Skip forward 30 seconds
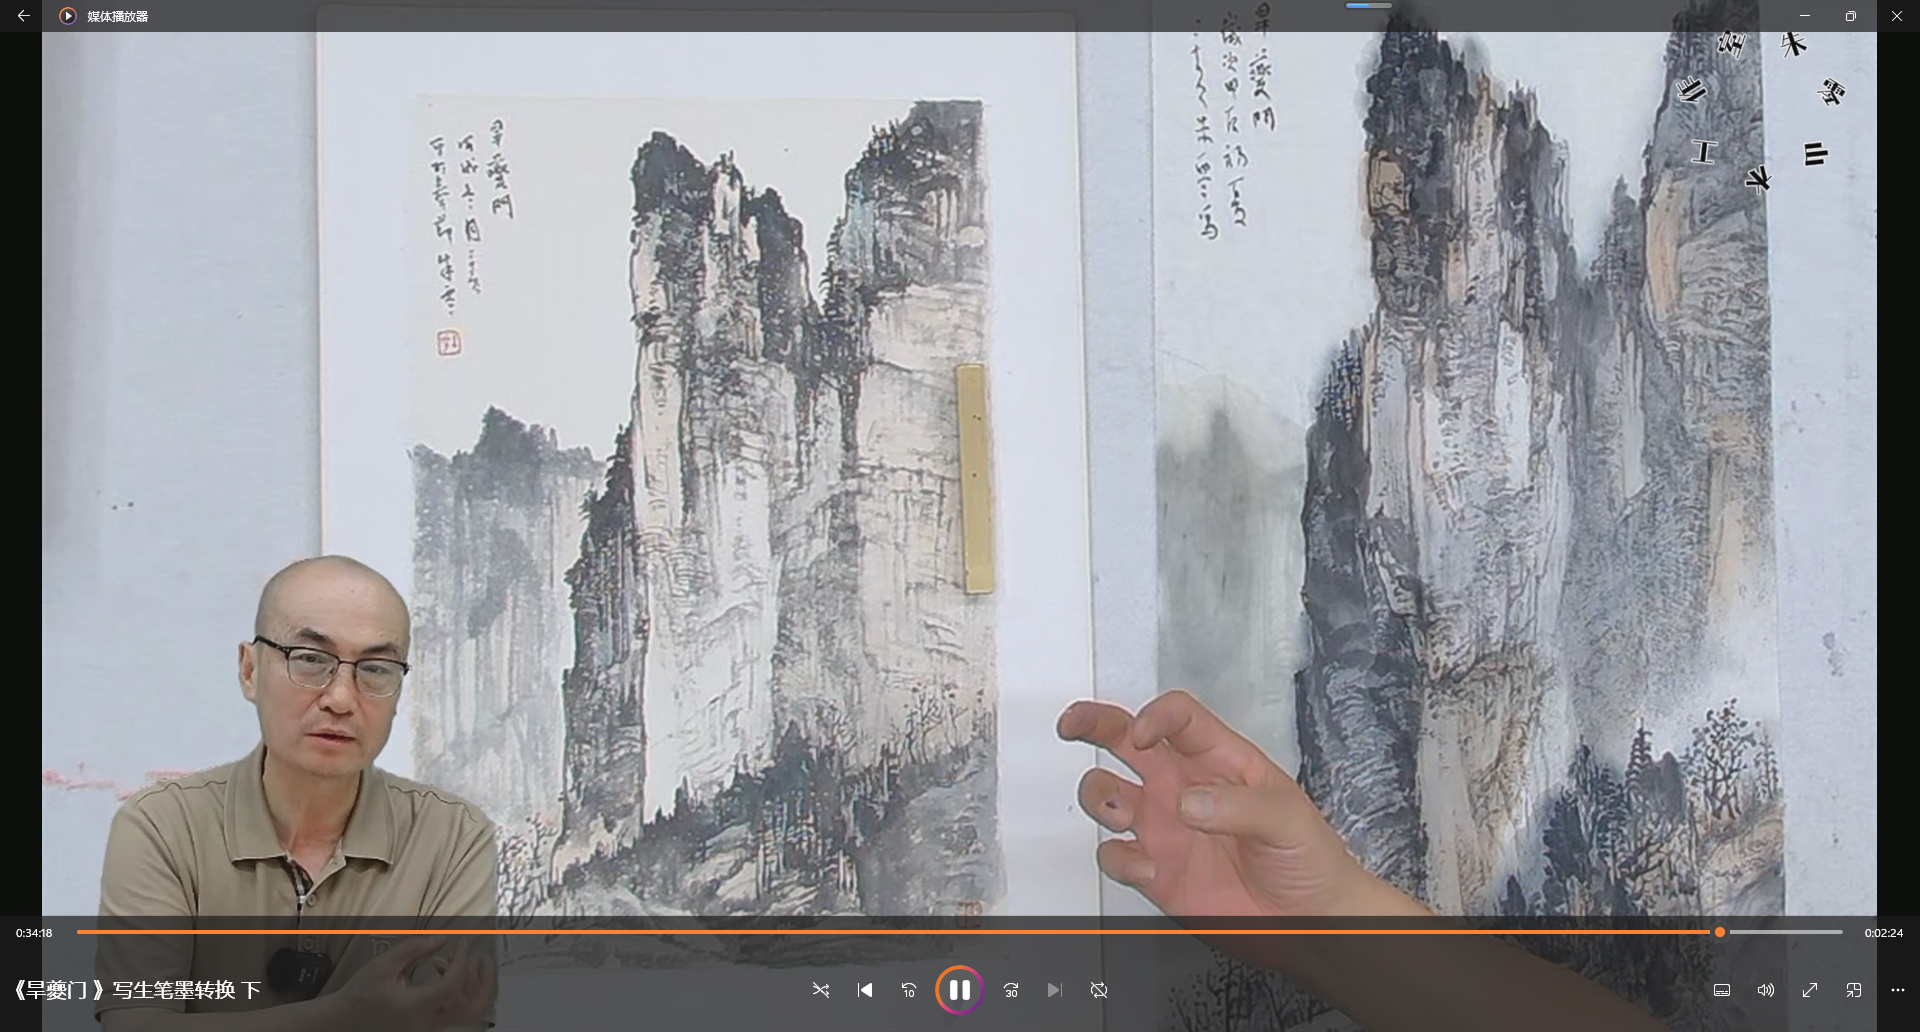The width and height of the screenshot is (1920, 1032). pos(1011,990)
